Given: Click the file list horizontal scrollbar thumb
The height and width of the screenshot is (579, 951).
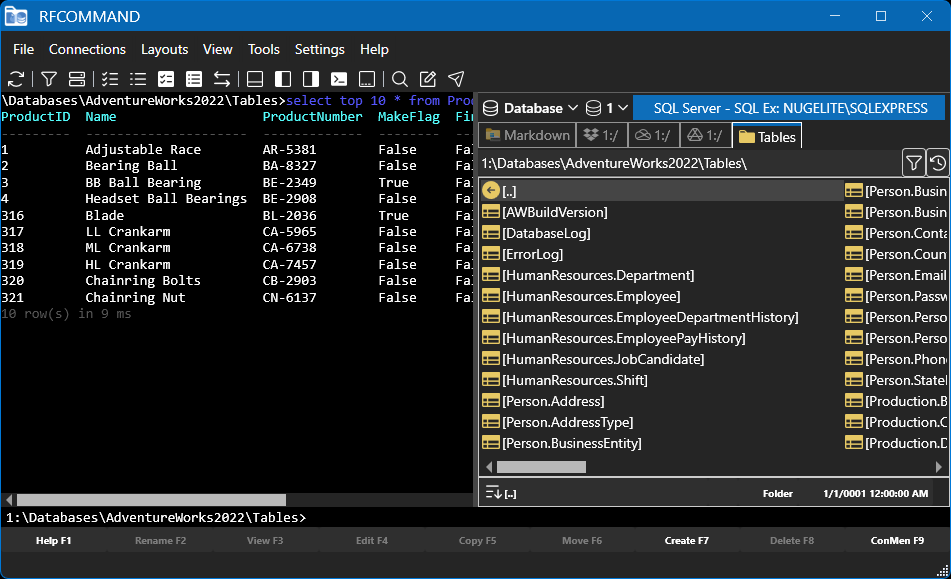Looking at the screenshot, I should pos(541,467).
